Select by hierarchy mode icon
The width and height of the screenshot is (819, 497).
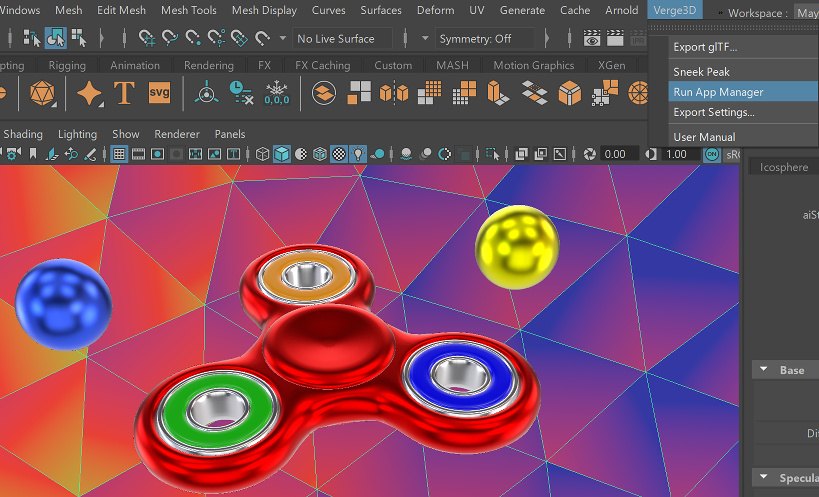point(31,38)
